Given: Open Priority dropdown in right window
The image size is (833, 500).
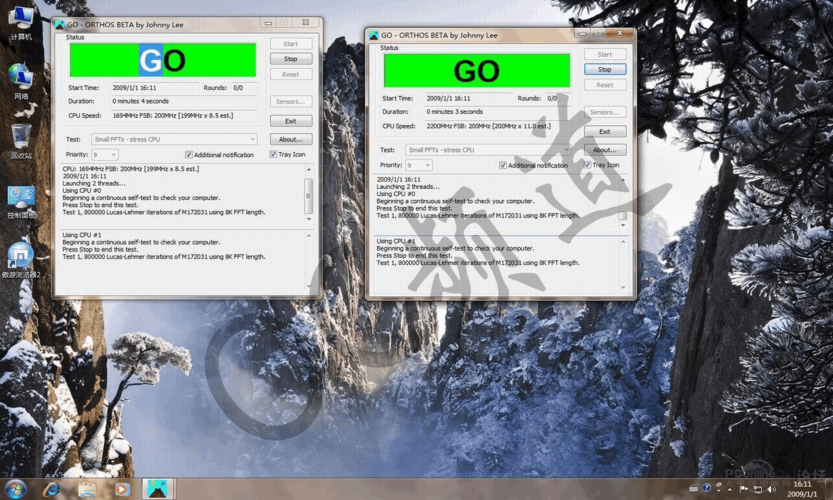Looking at the screenshot, I should [x=419, y=165].
